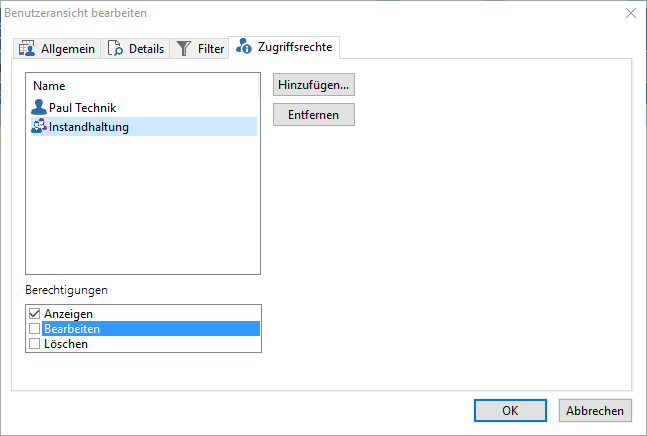The height and width of the screenshot is (436, 647).
Task: Go to the Filter tab label
Action: tap(211, 49)
